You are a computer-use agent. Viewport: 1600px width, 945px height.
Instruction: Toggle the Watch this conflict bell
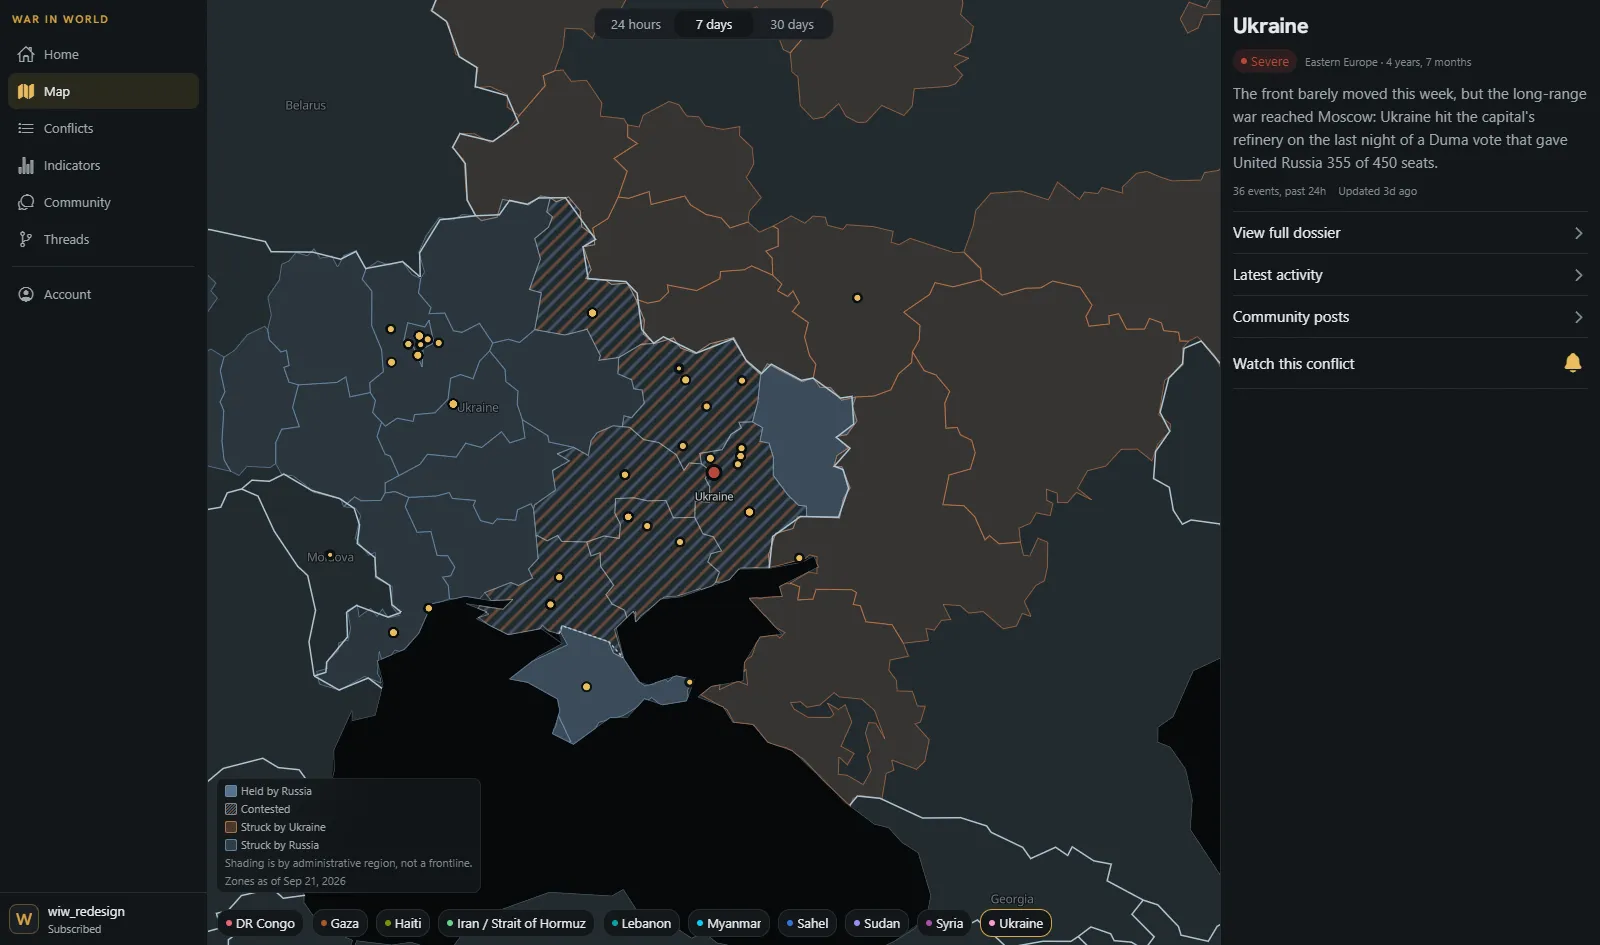pyautogui.click(x=1572, y=363)
